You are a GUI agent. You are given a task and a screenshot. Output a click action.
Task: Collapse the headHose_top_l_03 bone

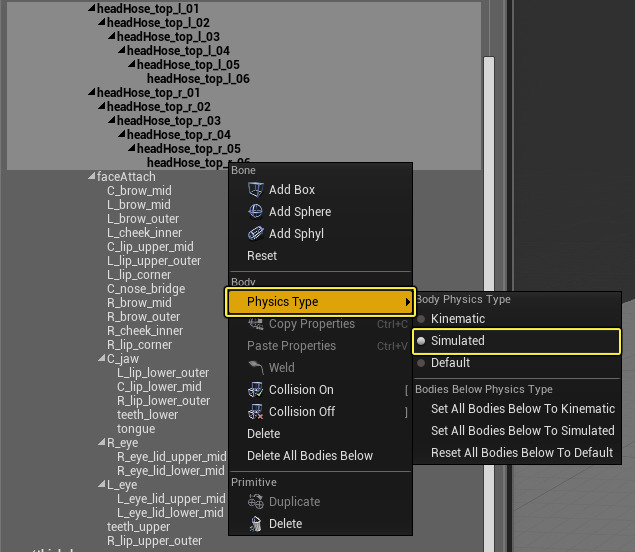[x=112, y=36]
